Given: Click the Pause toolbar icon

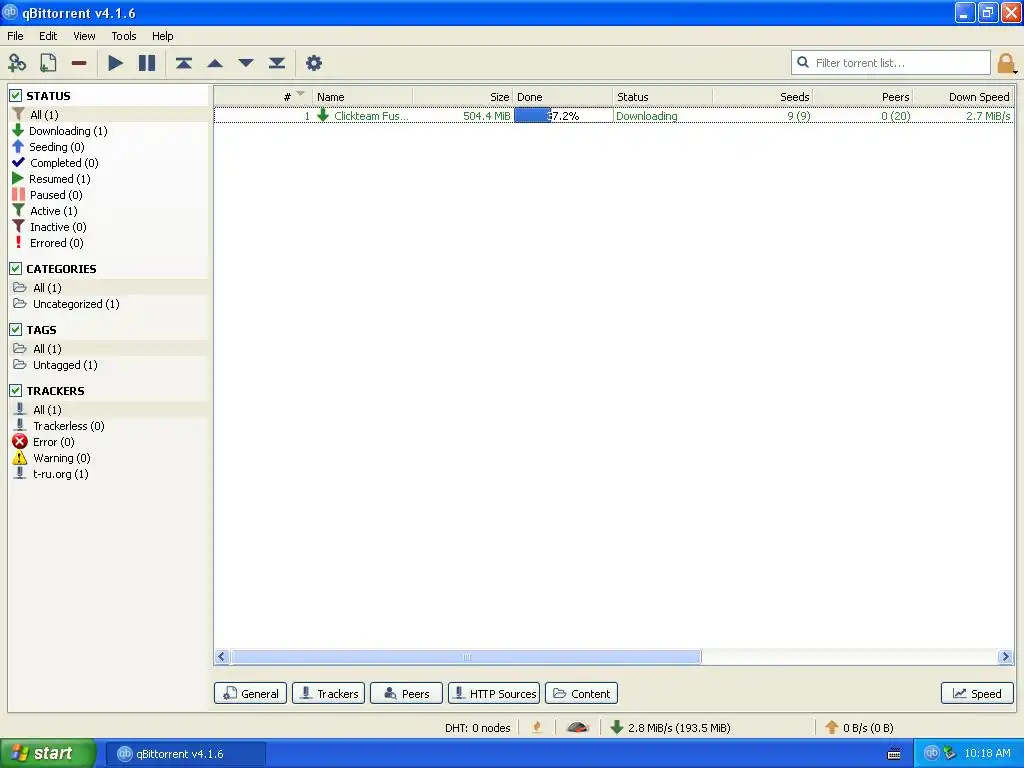Looking at the screenshot, I should (147, 63).
